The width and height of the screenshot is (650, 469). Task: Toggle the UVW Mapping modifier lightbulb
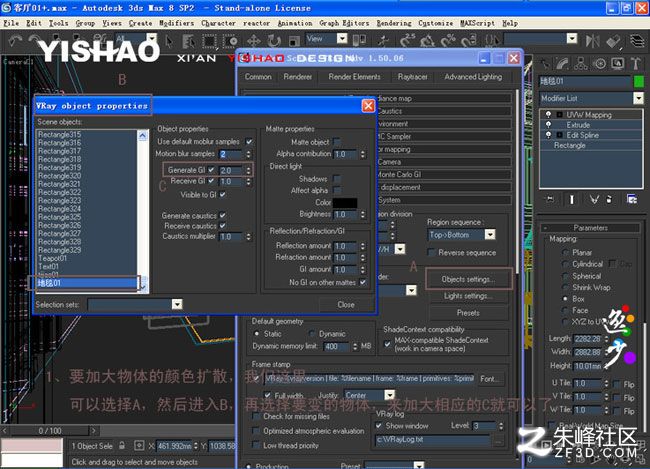(x=548, y=114)
